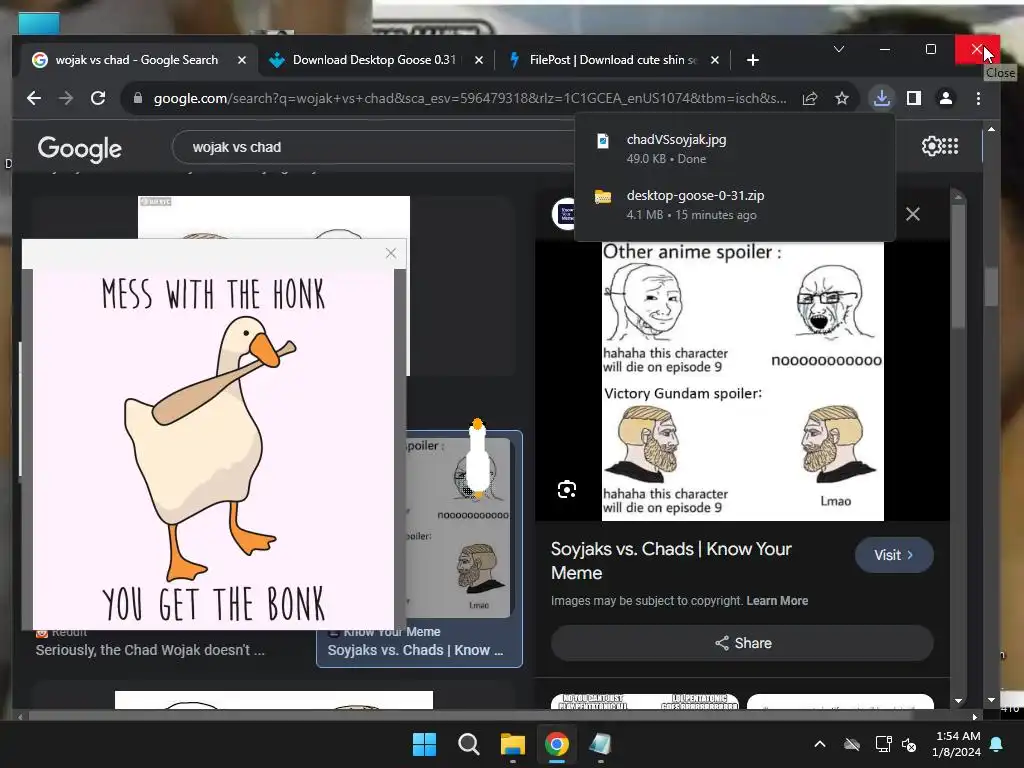This screenshot has height=768, width=1024.
Task: Open the Reddit result Seriously, the Chad Wojak
Action: pyautogui.click(x=150, y=650)
